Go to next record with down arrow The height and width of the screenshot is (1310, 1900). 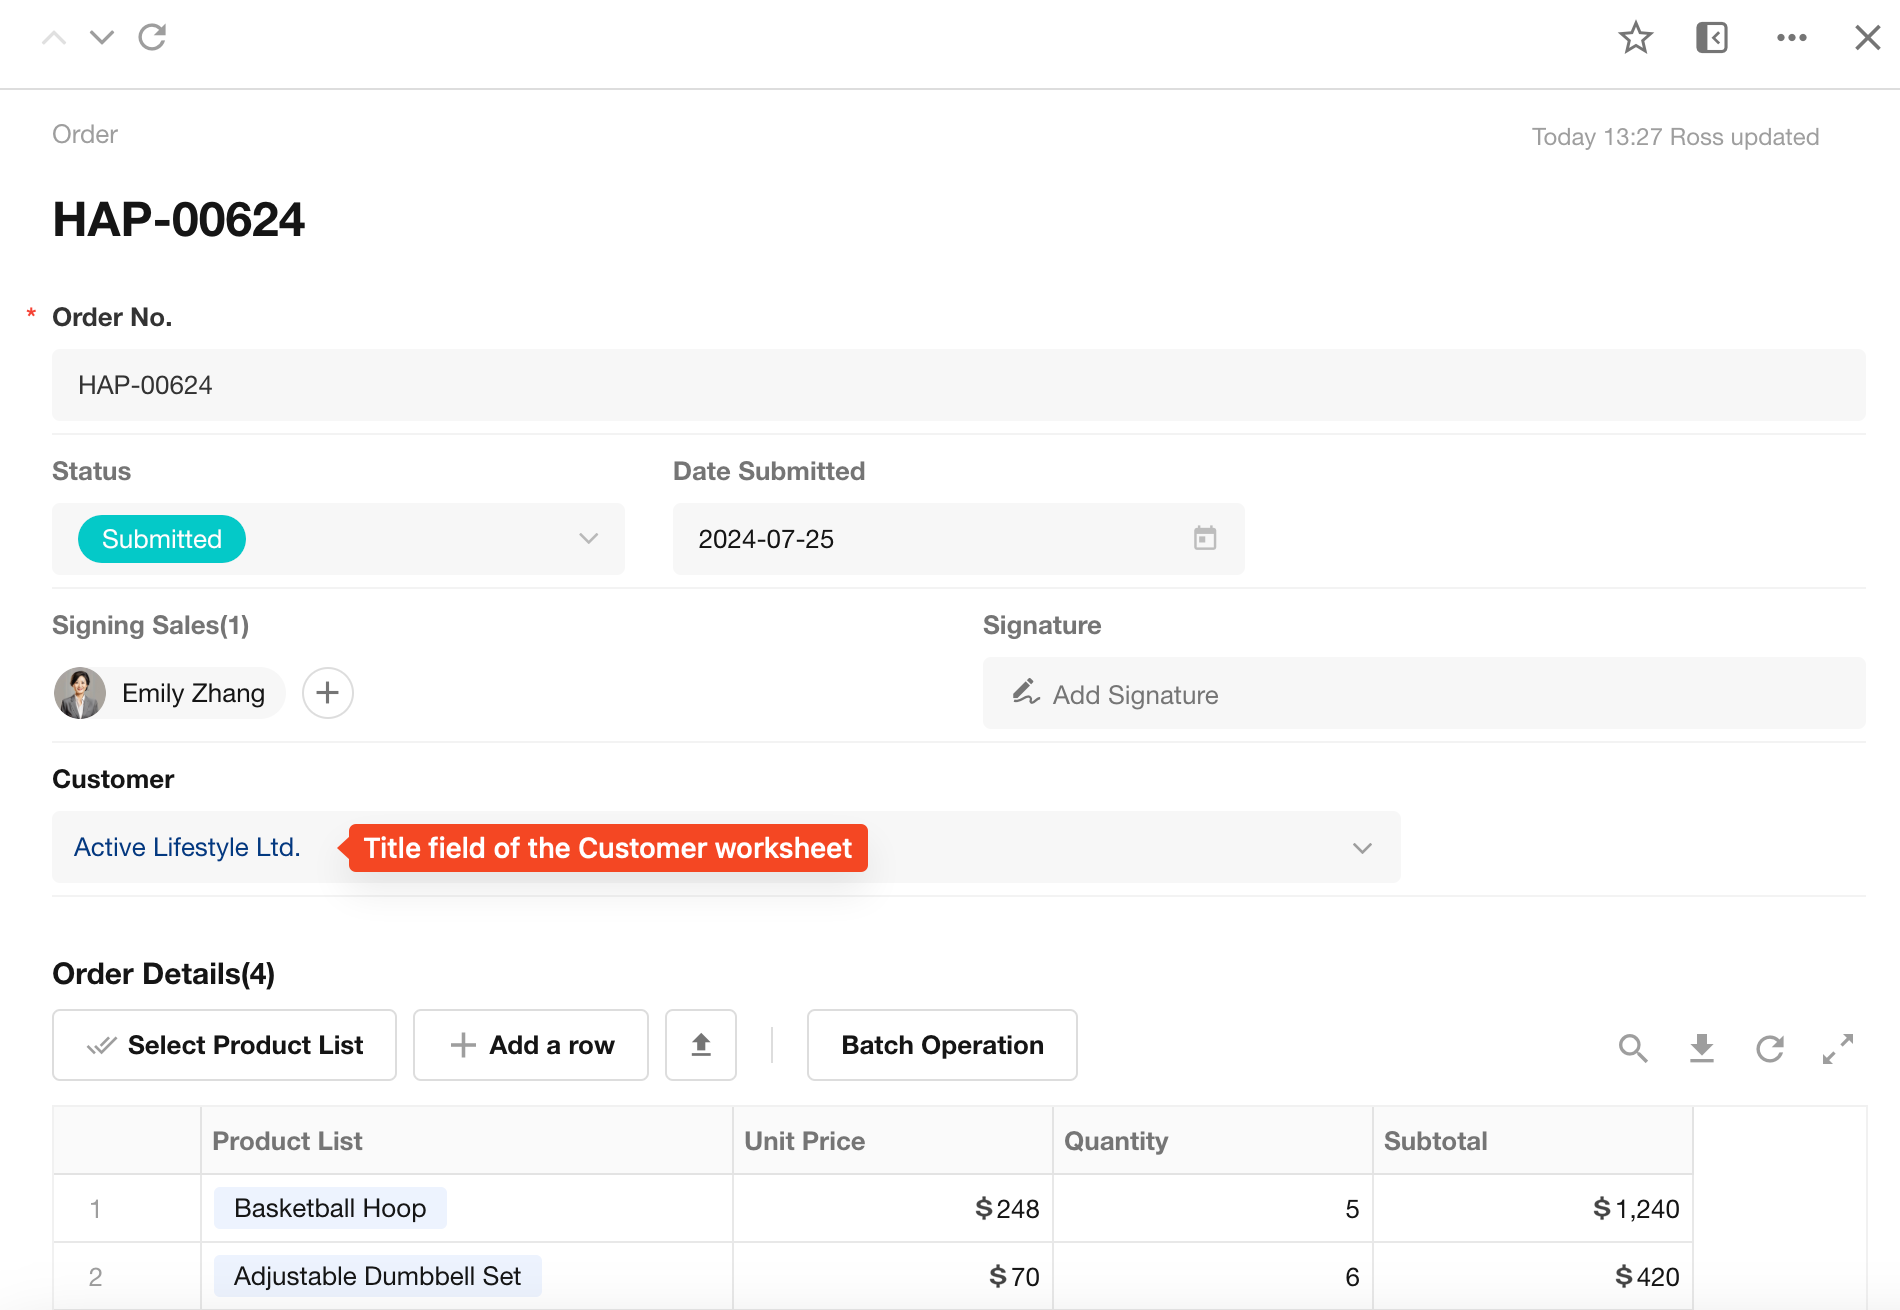point(102,38)
